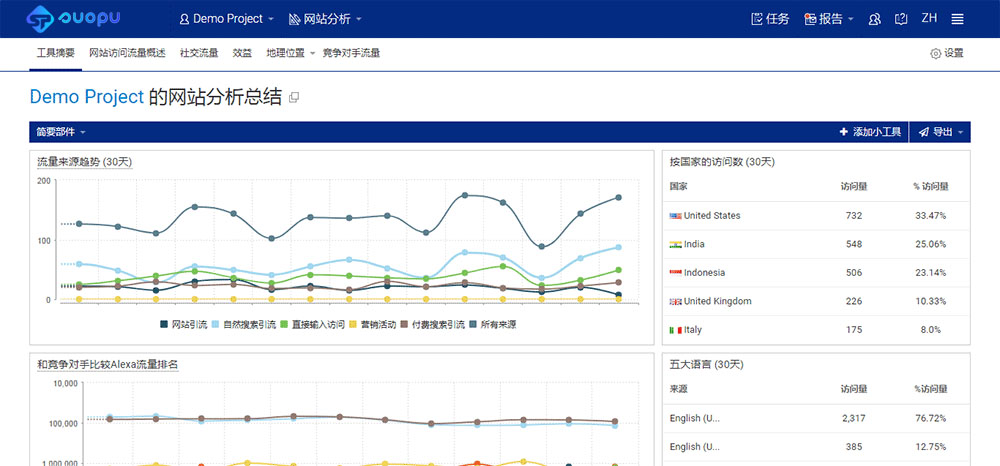Open the 导出 export dropdown
1000x466 pixels.
click(x=940, y=132)
